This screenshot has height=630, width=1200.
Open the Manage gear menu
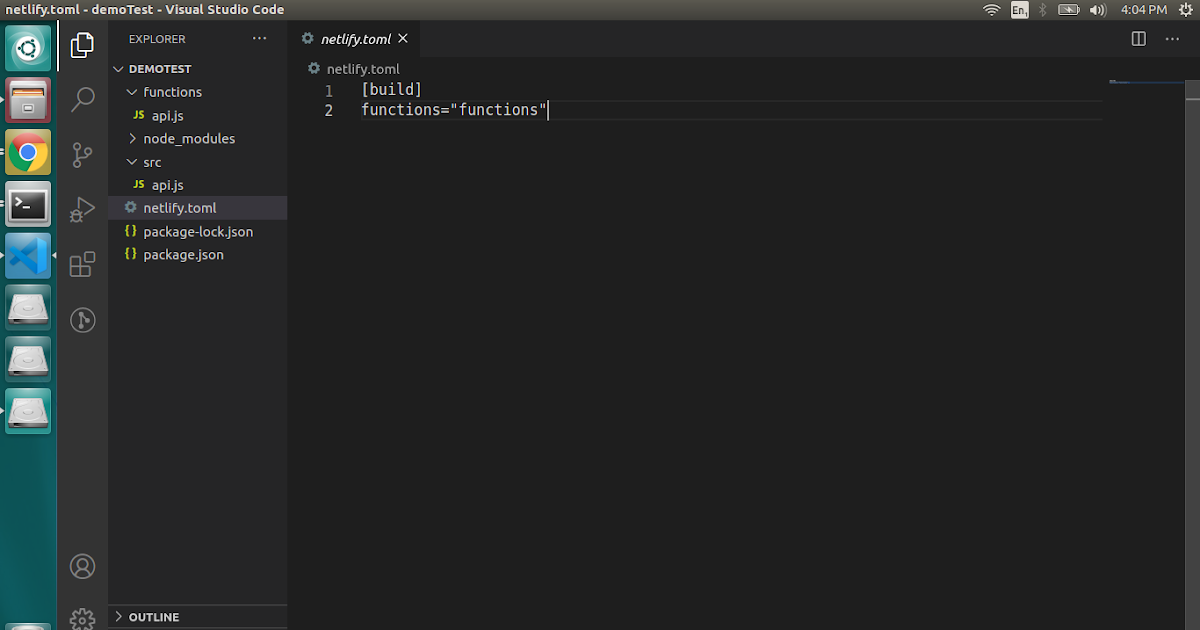[82, 618]
